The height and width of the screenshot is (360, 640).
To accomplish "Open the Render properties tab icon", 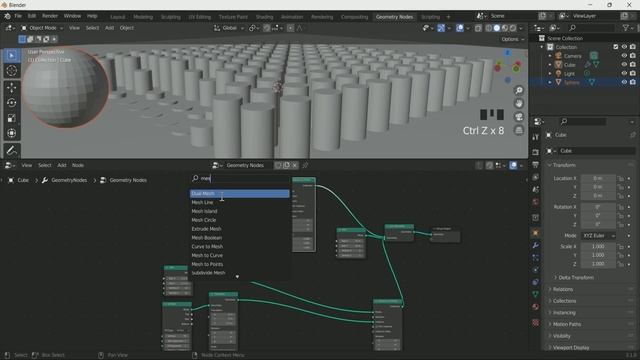I will (x=536, y=152).
